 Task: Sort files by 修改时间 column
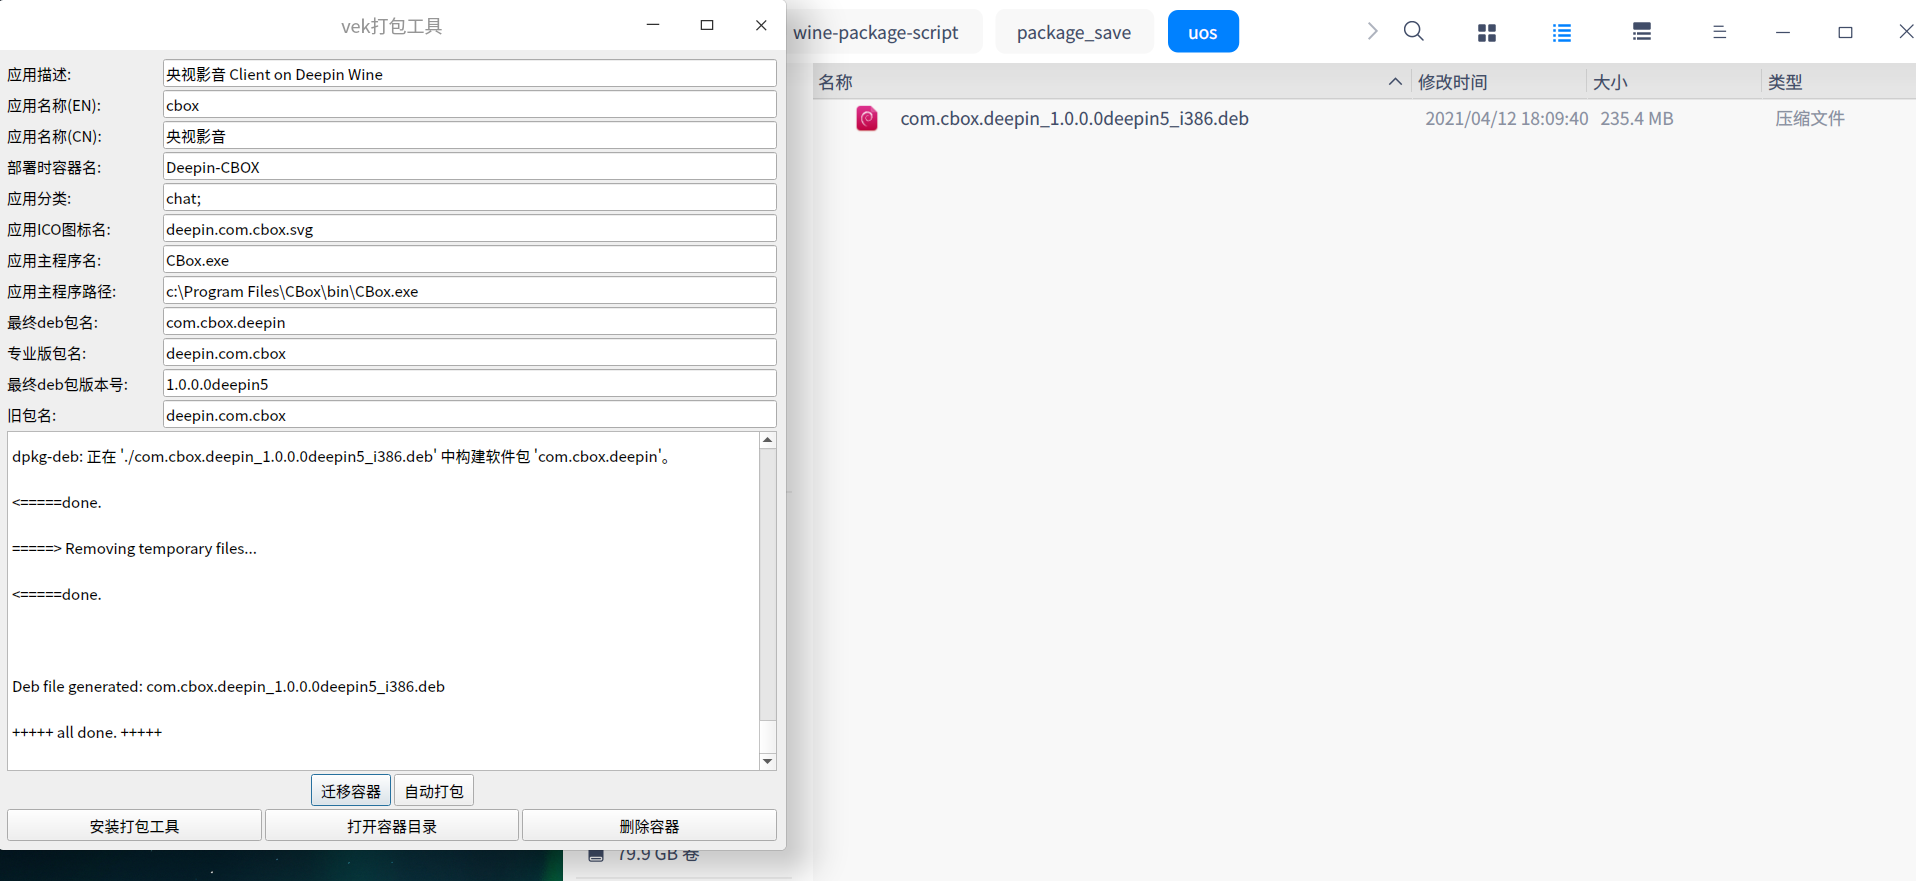1452,82
